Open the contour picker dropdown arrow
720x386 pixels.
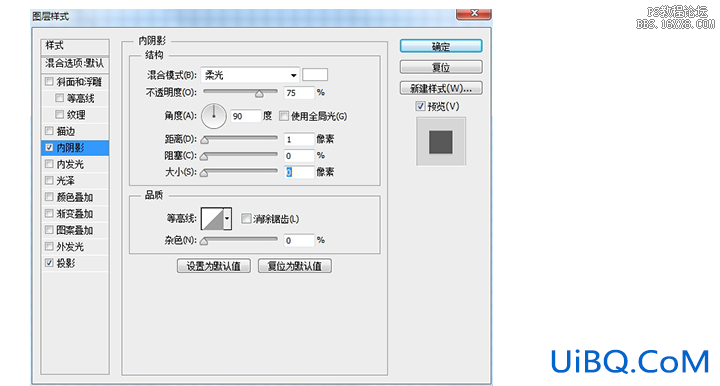coord(227,218)
